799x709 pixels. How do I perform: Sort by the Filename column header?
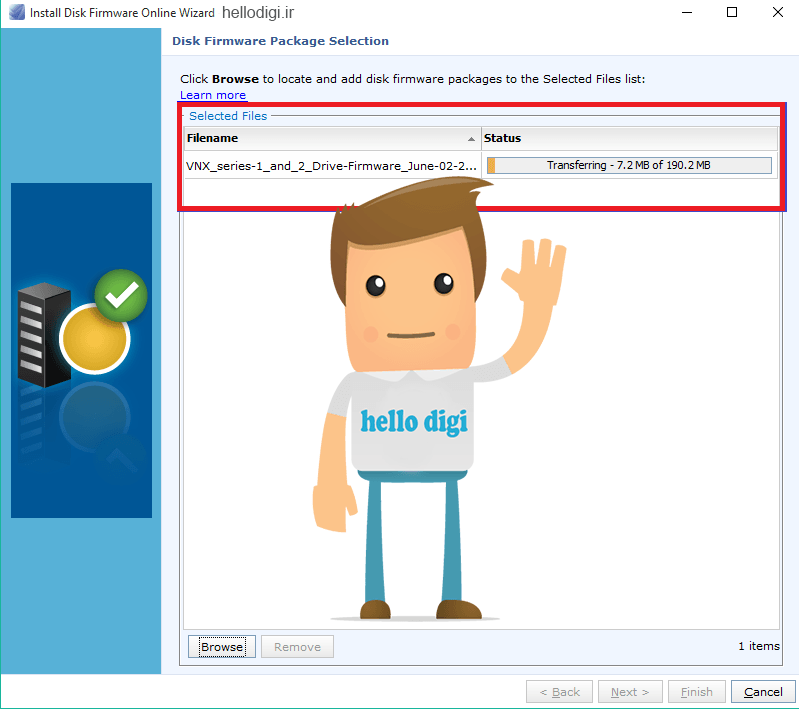click(332, 139)
